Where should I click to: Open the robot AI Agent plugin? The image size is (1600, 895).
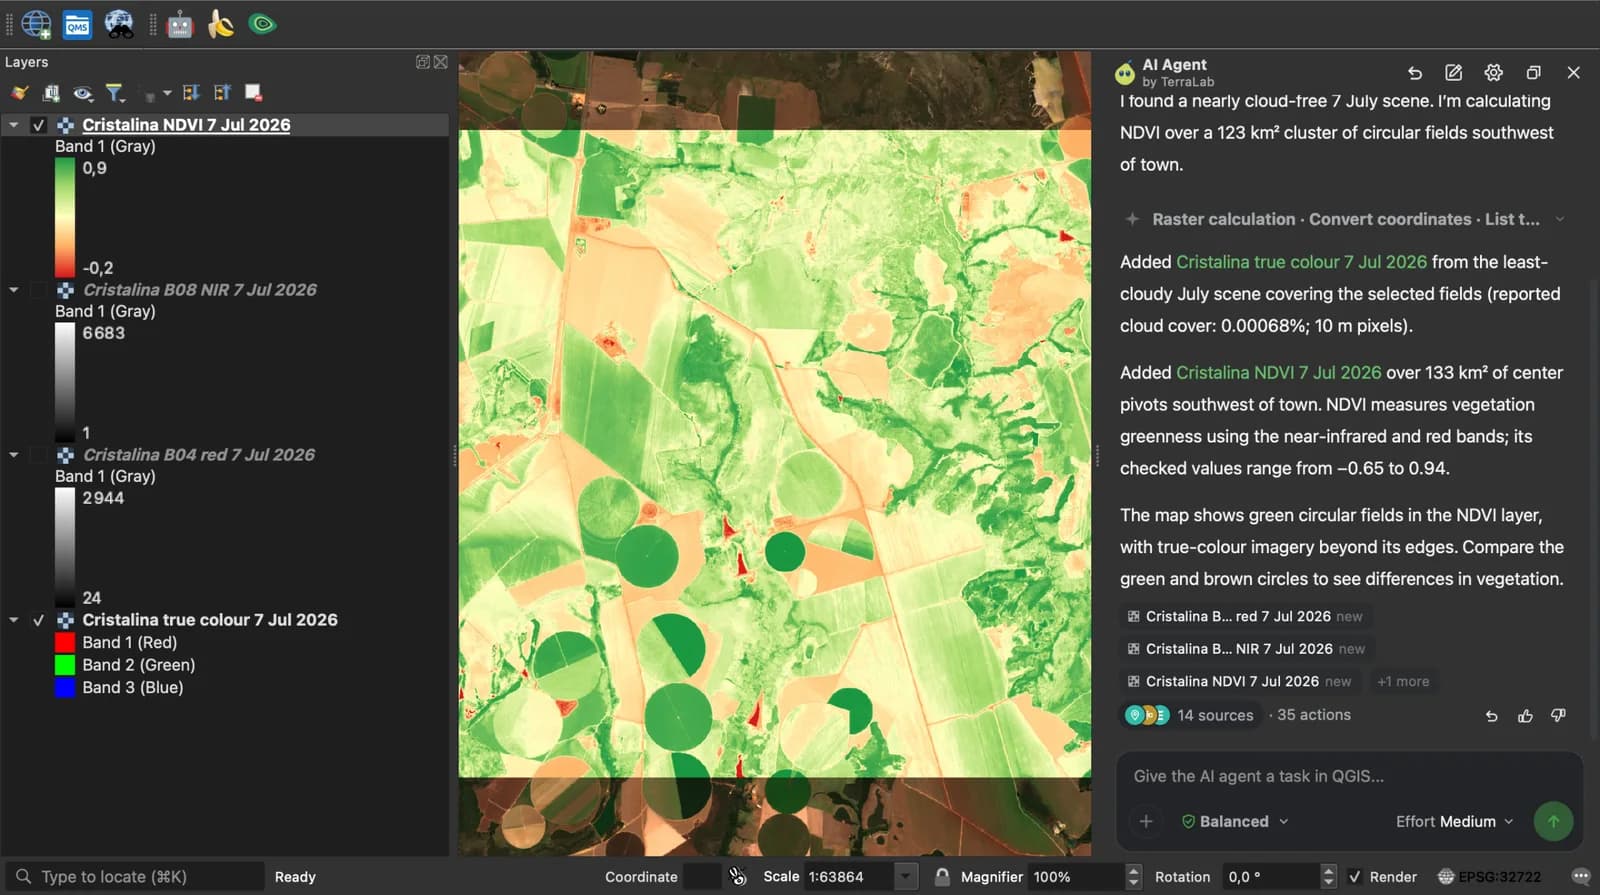pos(180,24)
